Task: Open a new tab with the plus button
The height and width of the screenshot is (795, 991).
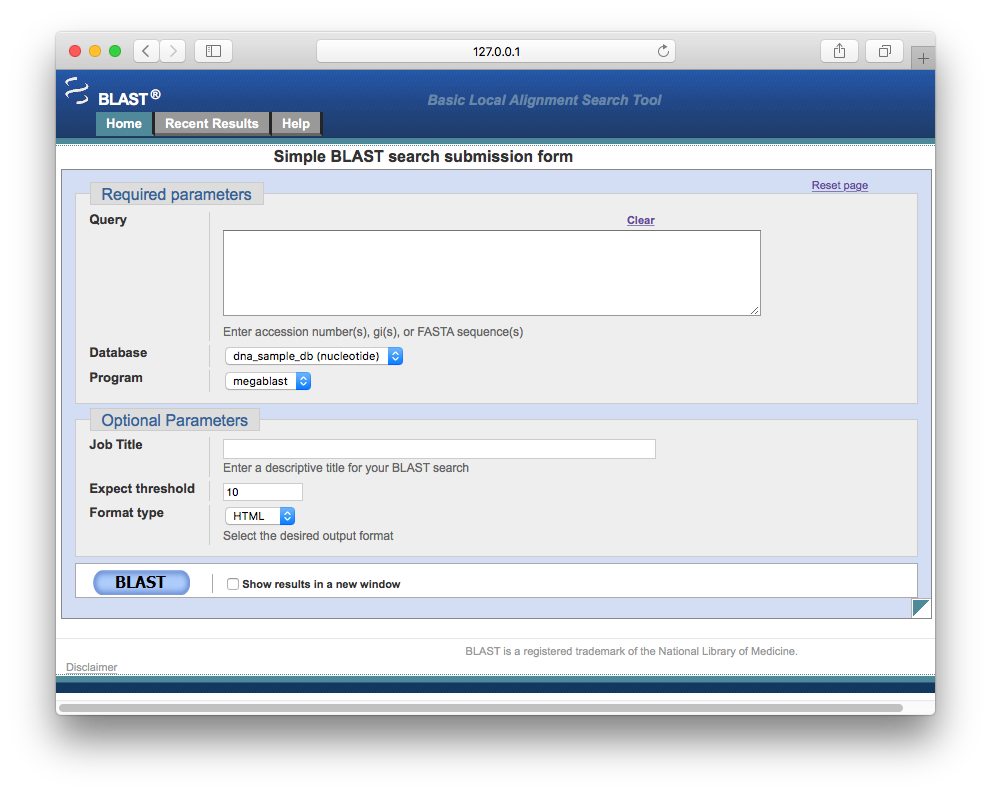Action: tap(923, 59)
